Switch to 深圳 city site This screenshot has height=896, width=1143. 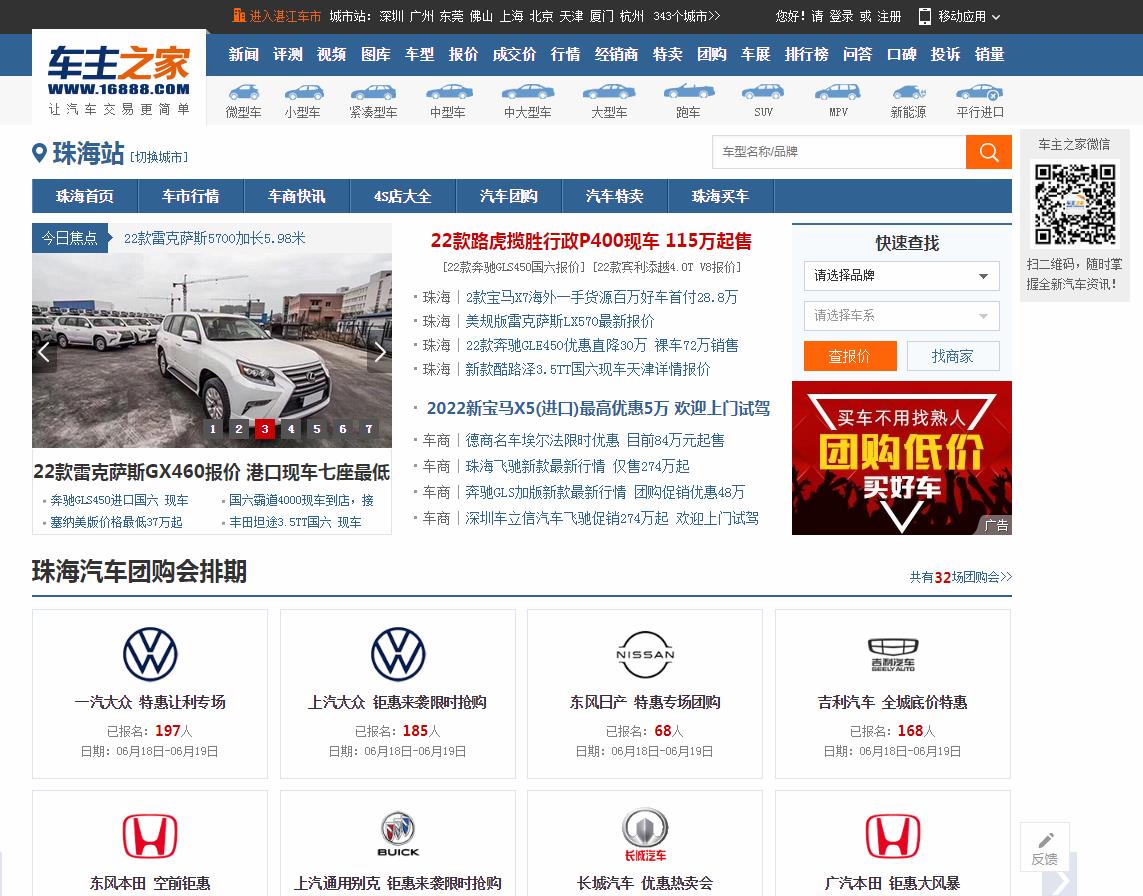click(x=391, y=16)
